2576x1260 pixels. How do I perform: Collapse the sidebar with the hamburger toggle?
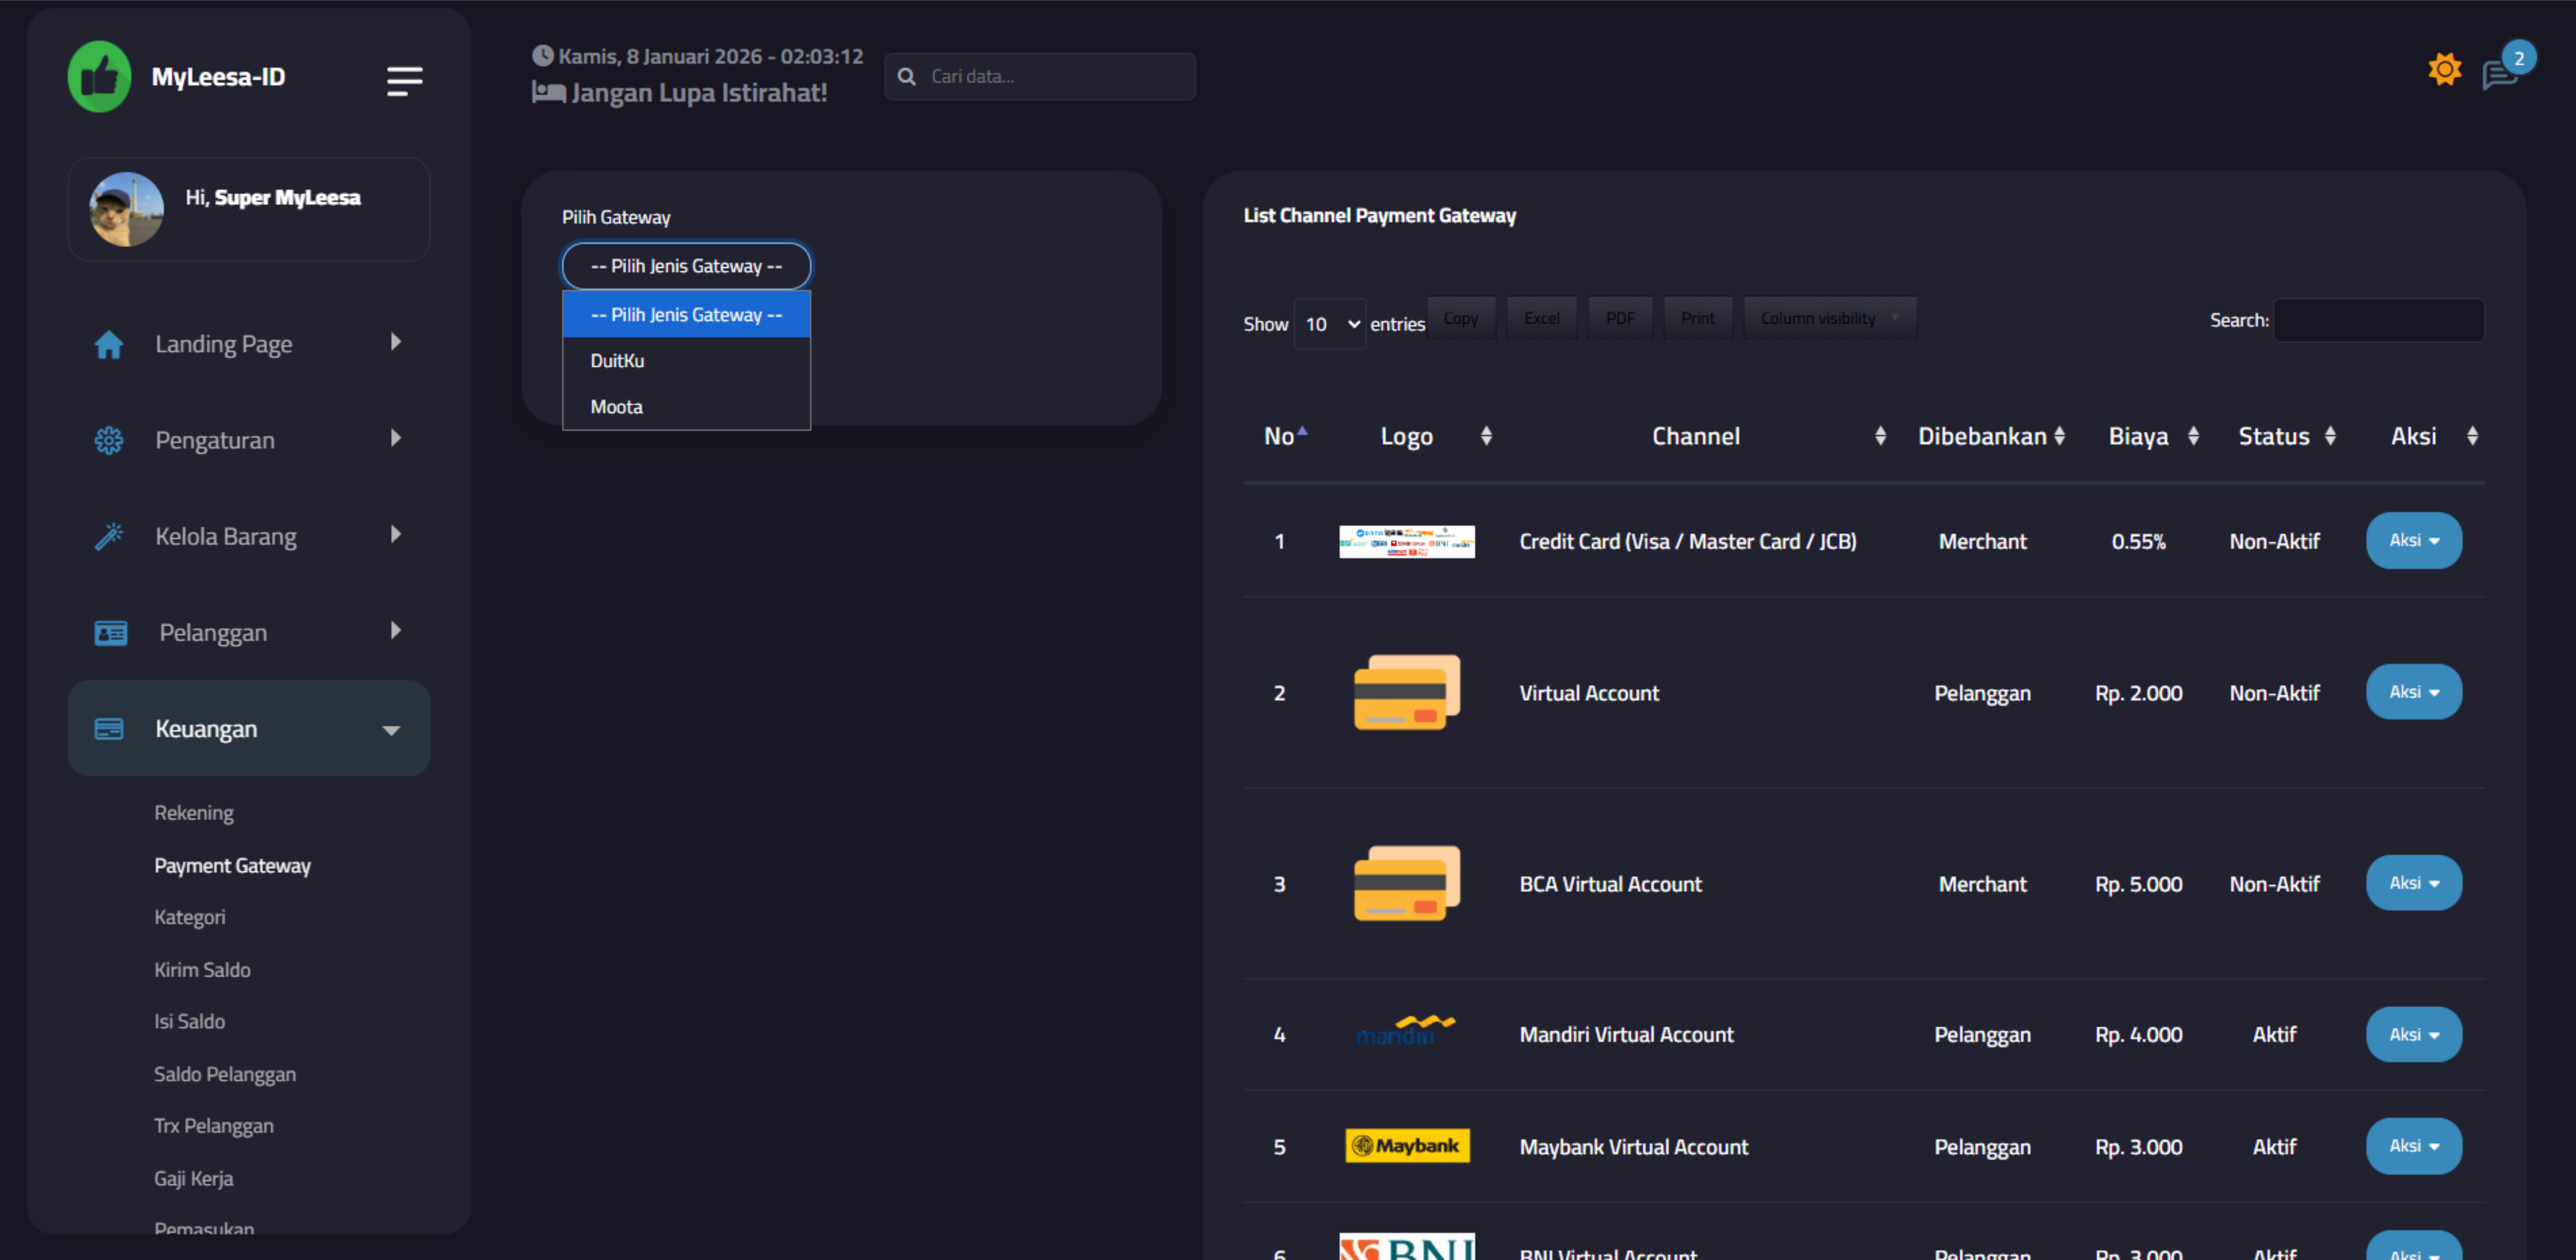404,80
